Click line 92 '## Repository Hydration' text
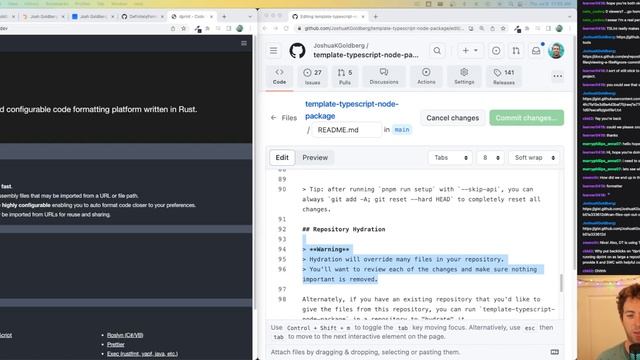 coord(344,229)
